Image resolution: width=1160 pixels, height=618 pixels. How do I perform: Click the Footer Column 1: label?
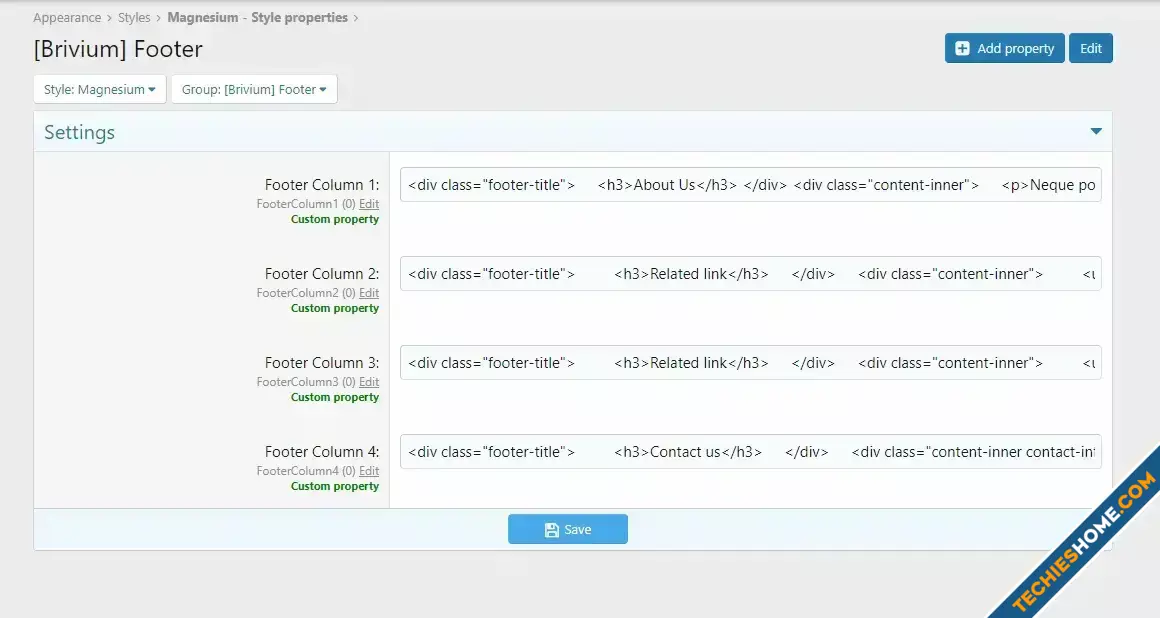point(322,184)
